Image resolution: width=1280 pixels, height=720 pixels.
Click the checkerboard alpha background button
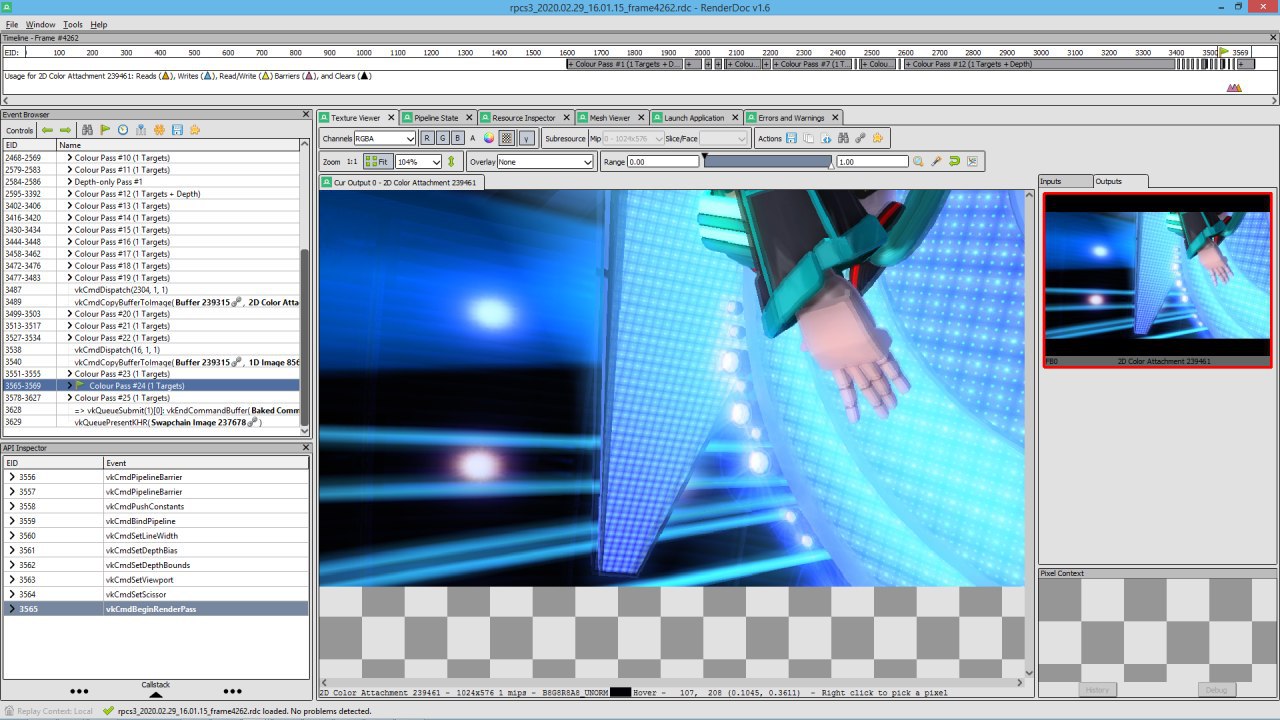(x=507, y=138)
